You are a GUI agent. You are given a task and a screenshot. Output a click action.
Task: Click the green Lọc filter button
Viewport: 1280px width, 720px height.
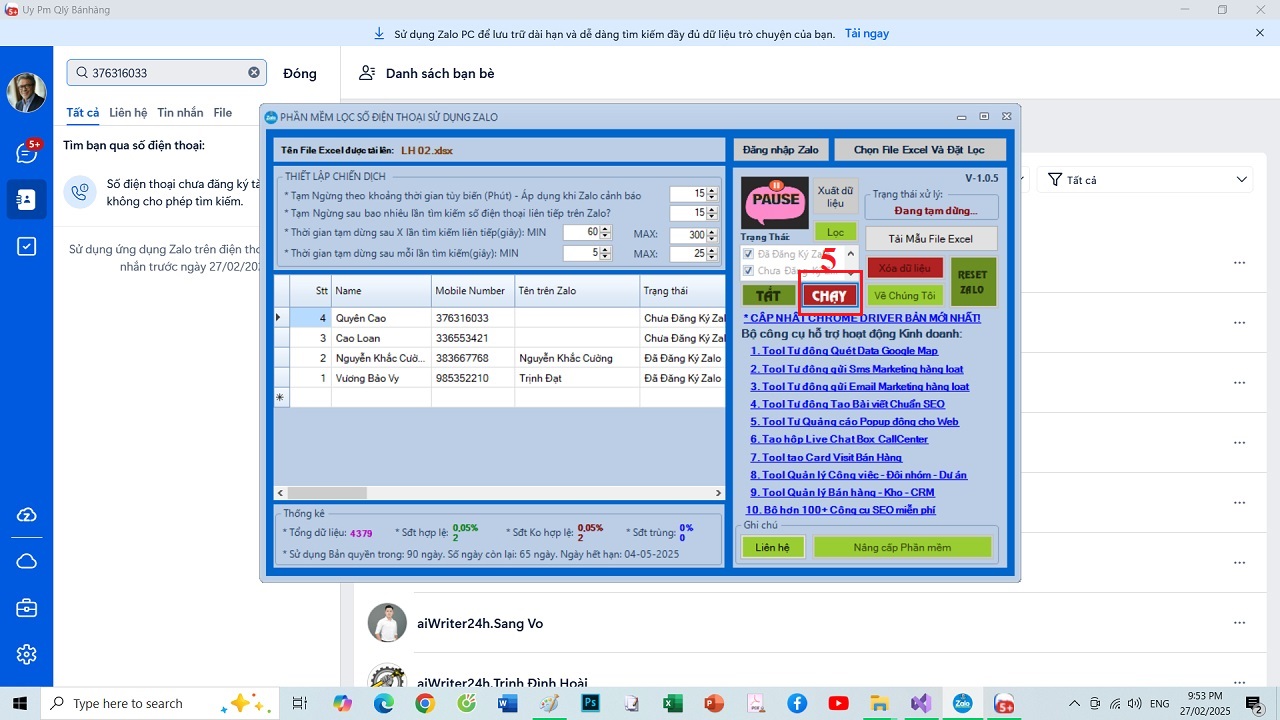tap(835, 232)
